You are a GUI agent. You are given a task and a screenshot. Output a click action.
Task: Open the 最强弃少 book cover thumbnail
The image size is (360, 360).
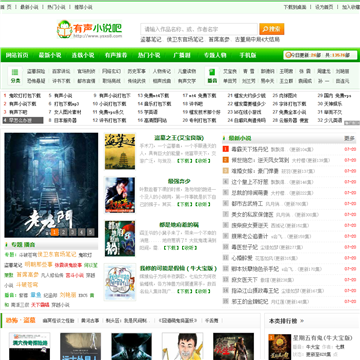pos(120,195)
